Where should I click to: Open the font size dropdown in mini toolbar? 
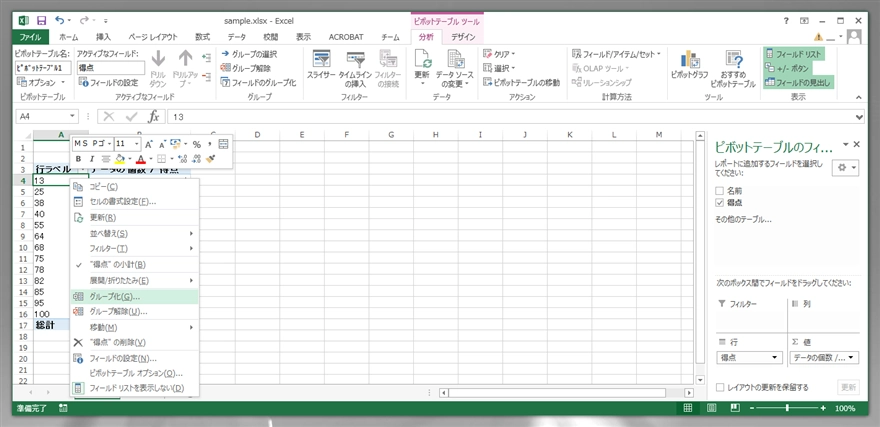[136, 144]
